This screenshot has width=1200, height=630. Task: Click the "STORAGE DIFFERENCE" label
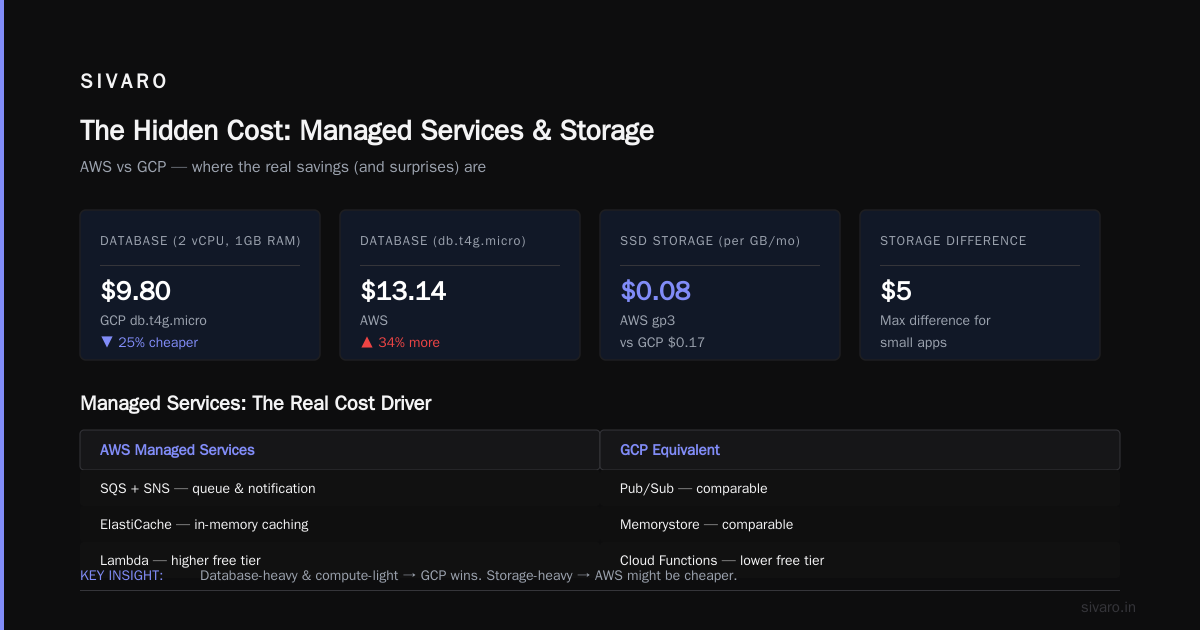point(953,241)
